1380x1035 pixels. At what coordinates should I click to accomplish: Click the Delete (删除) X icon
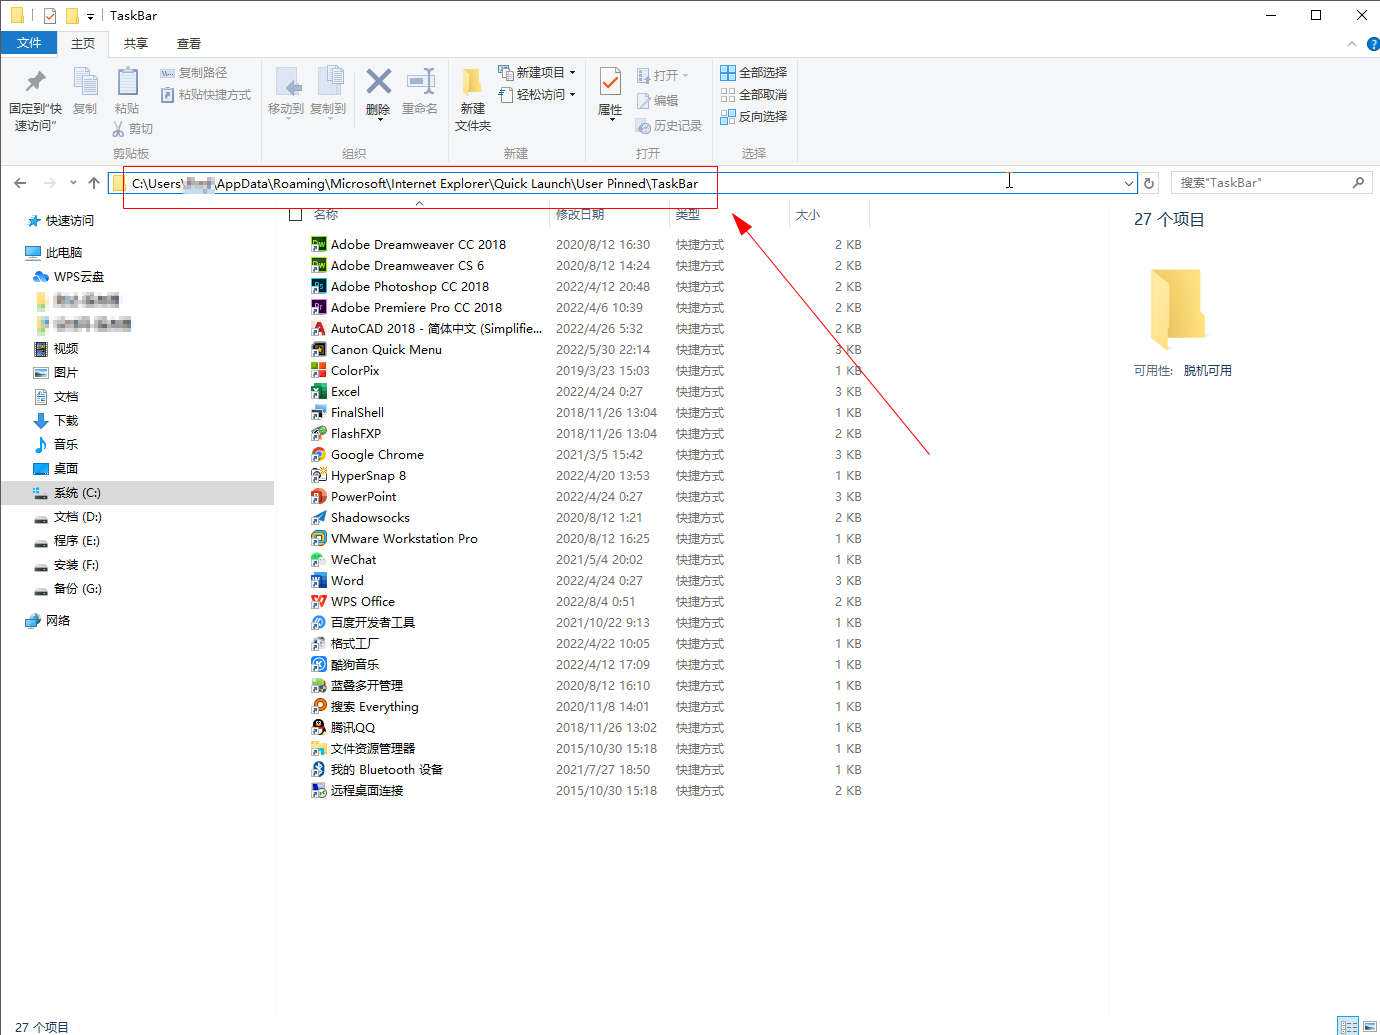(x=378, y=80)
